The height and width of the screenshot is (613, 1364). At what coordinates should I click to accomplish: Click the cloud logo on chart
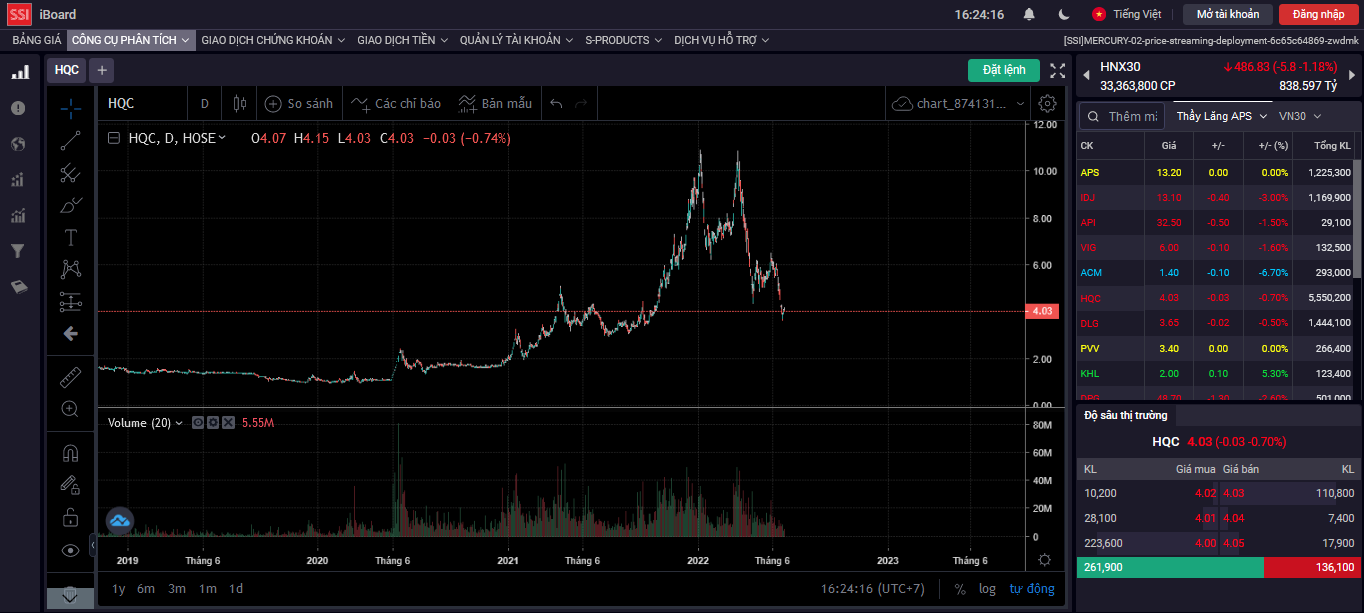[x=120, y=521]
